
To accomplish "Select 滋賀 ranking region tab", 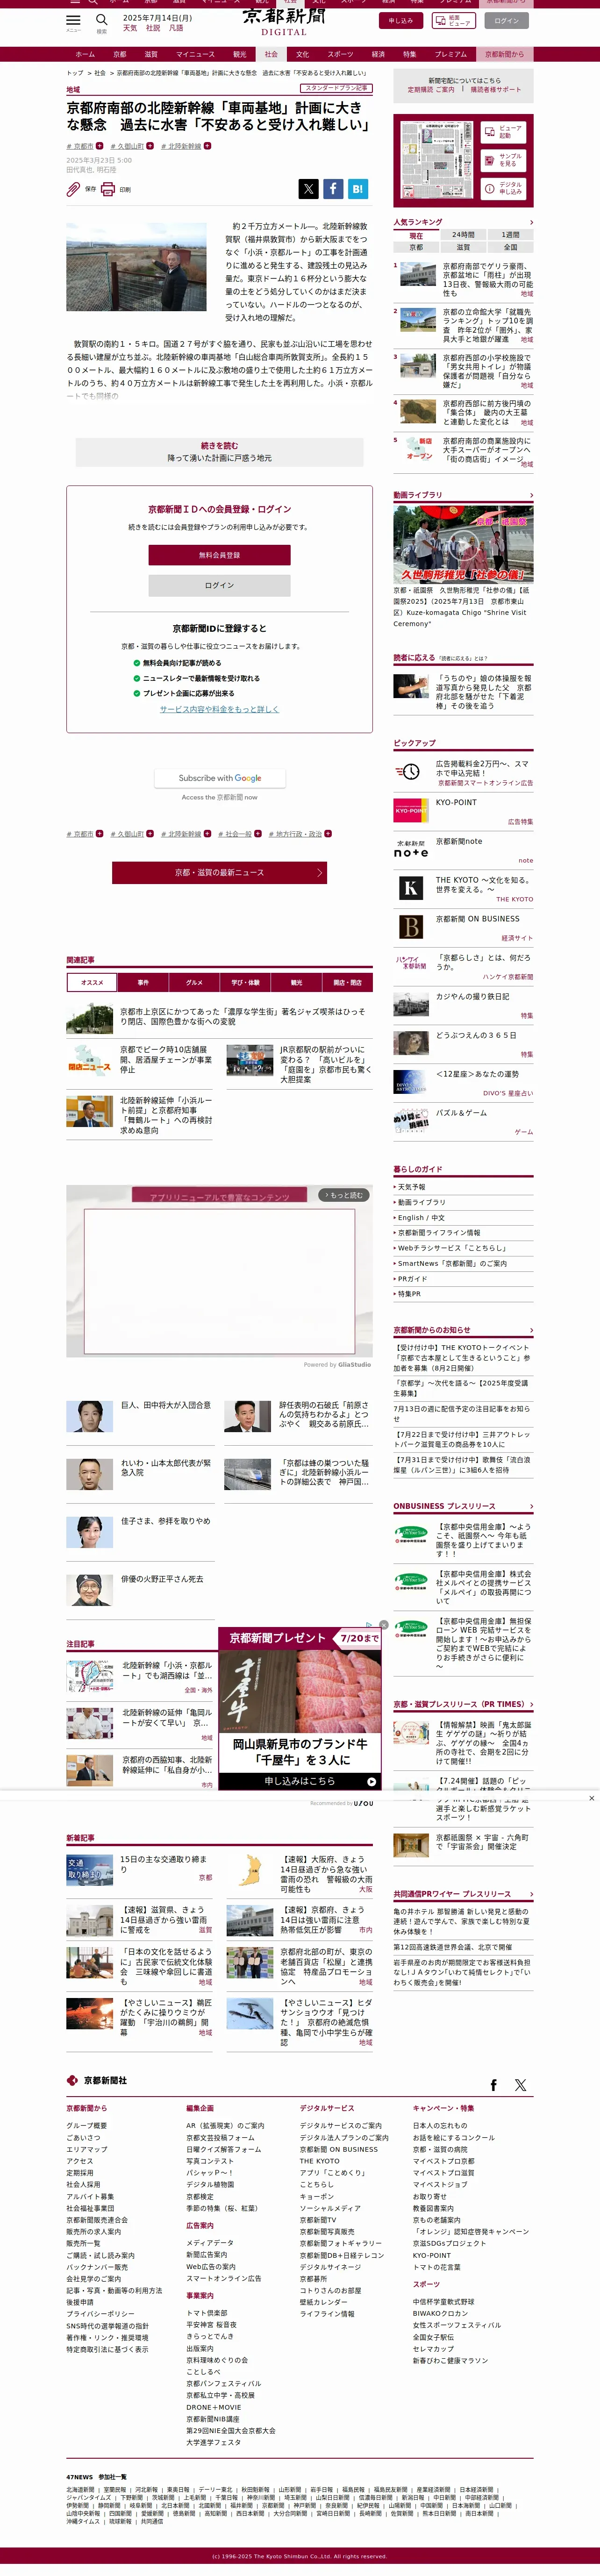I will point(463,247).
